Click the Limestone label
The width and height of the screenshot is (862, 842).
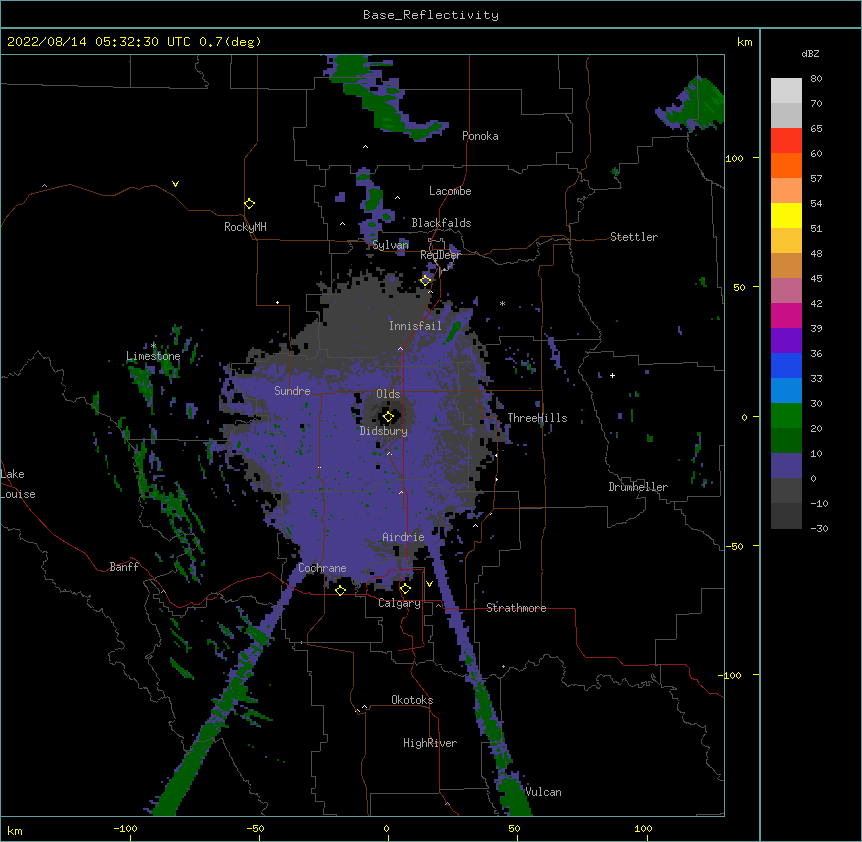tap(153, 356)
